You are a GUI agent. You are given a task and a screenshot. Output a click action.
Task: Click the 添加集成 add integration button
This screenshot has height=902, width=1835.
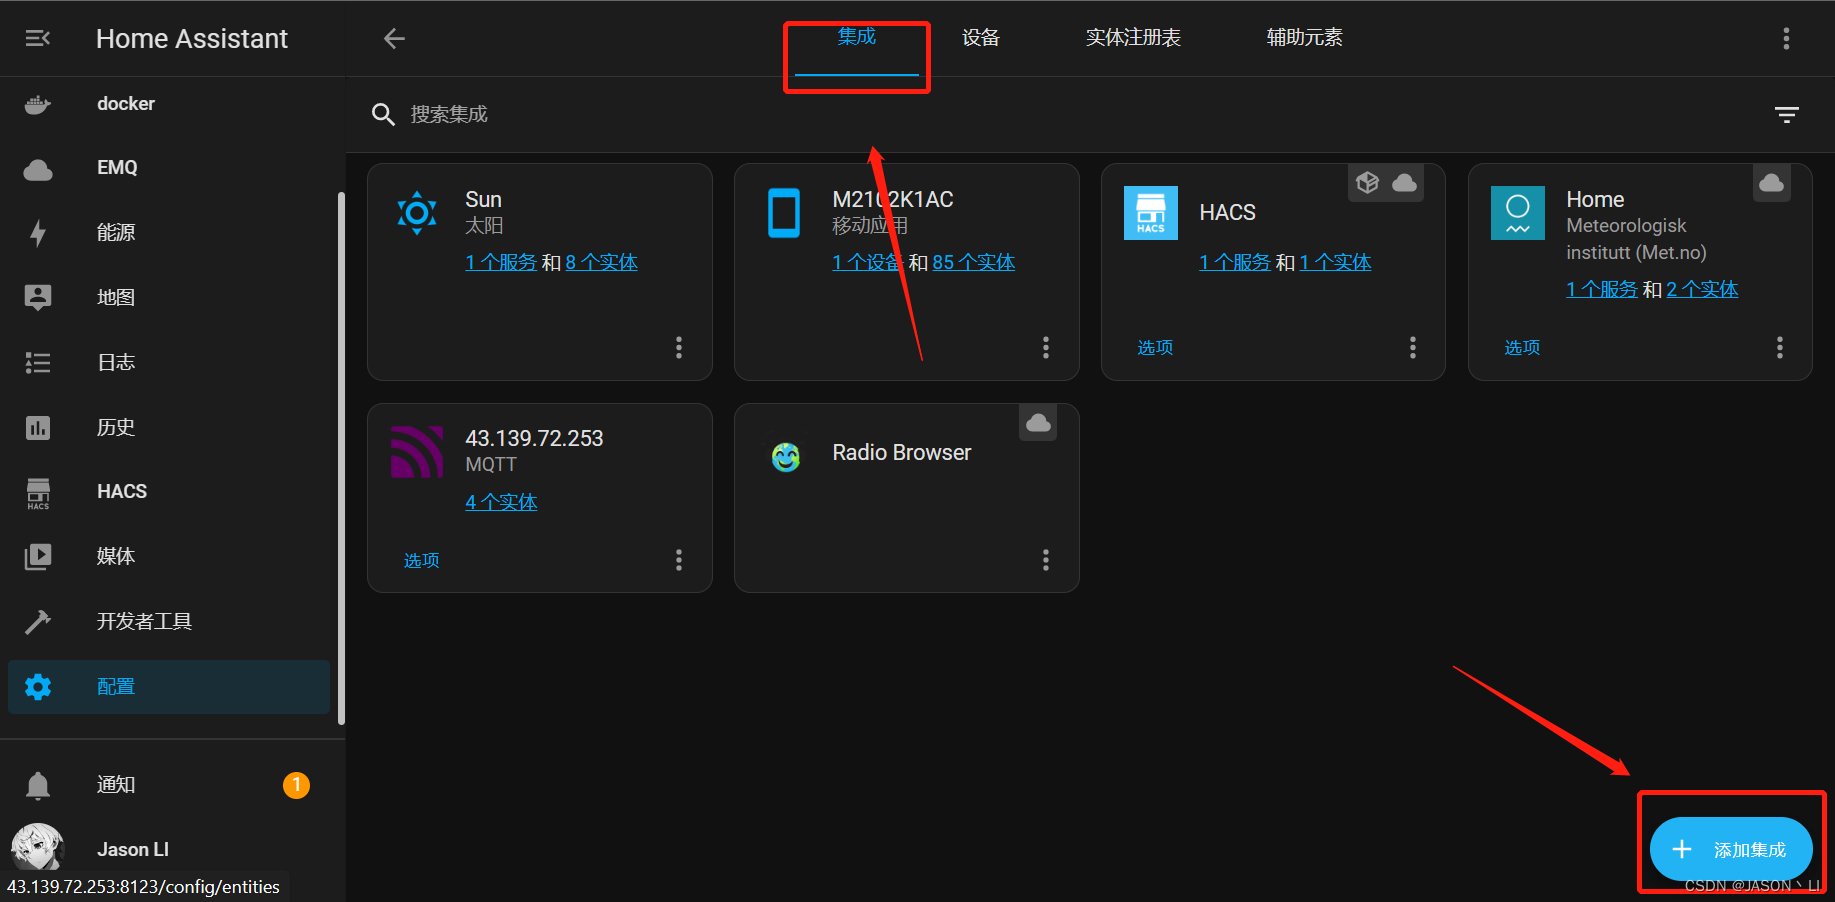(x=1731, y=849)
